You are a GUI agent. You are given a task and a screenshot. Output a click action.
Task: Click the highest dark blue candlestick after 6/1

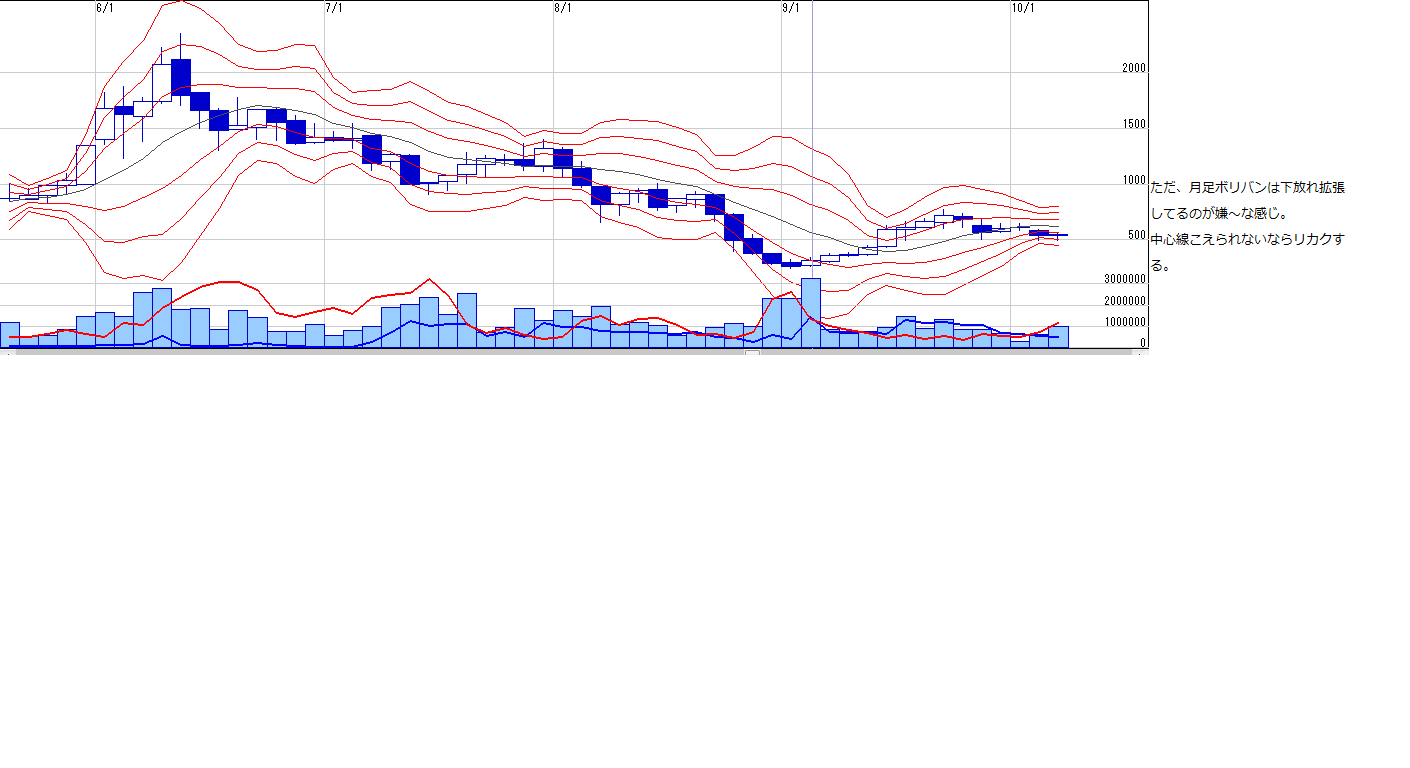click(181, 77)
